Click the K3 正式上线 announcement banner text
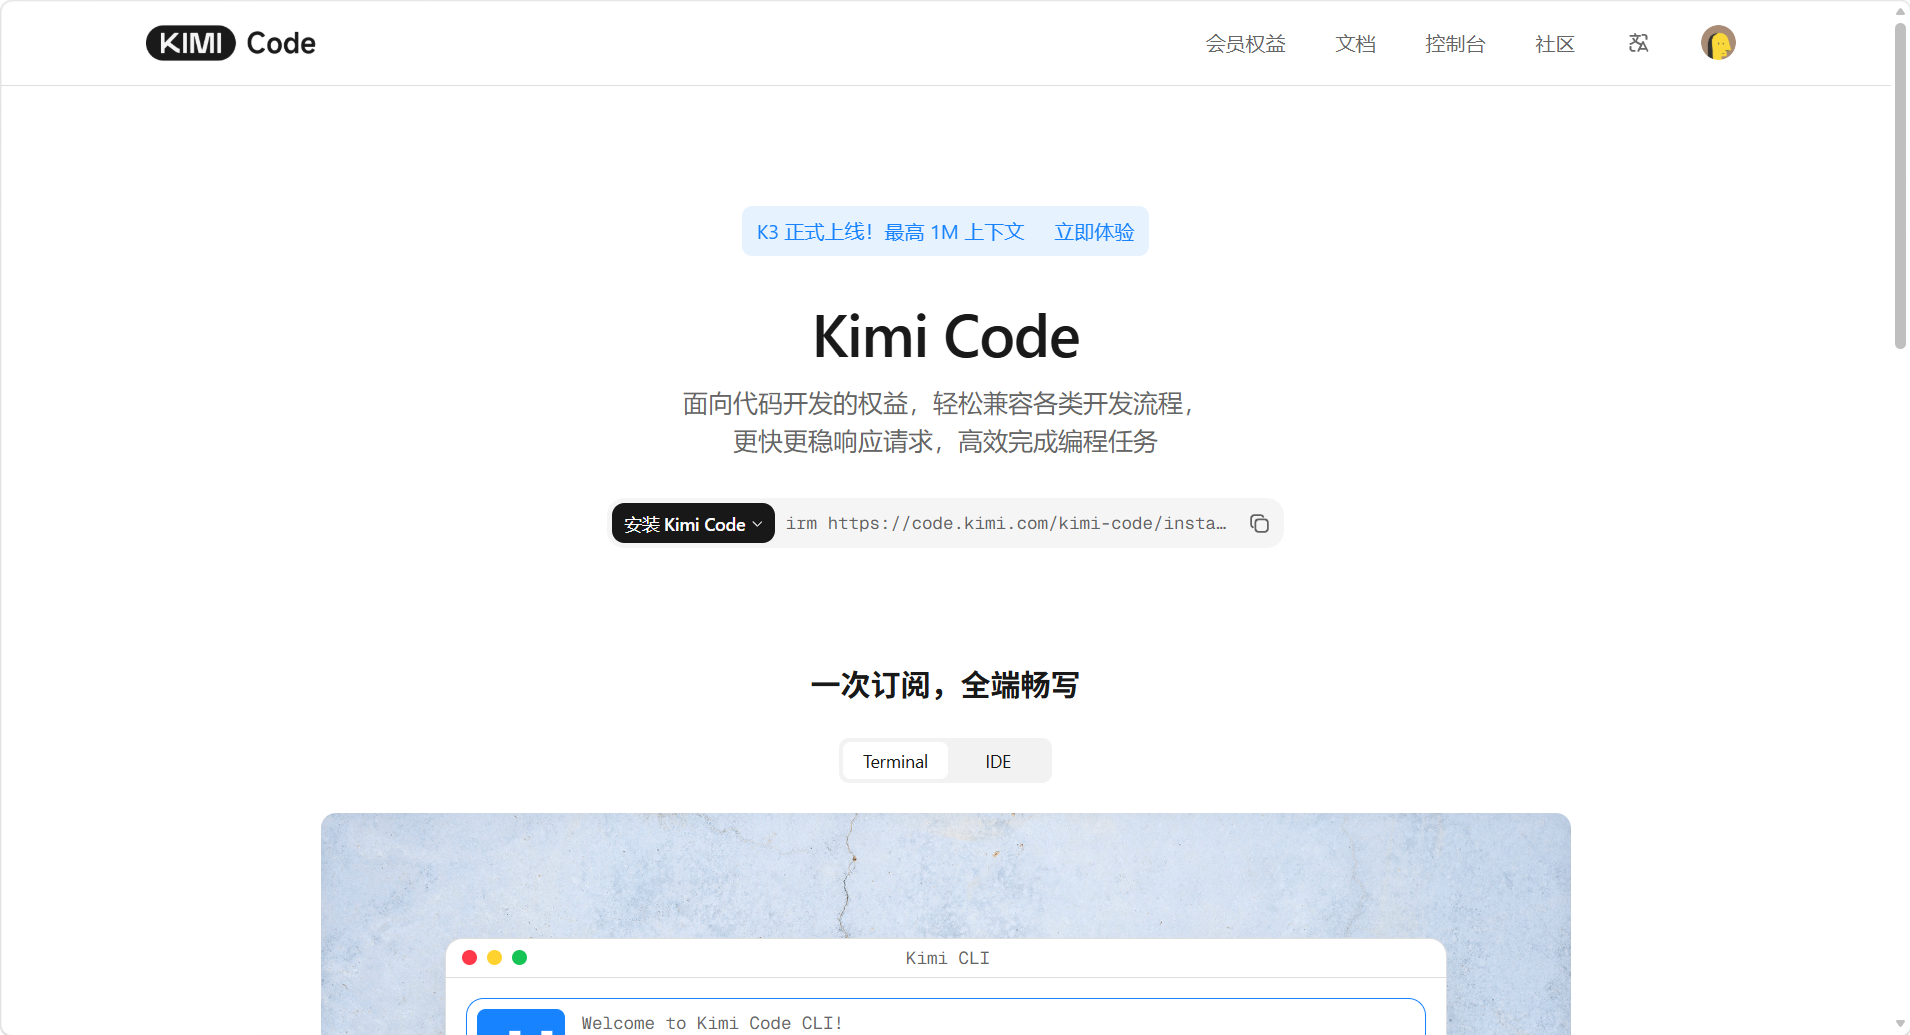Viewport: 1910px width, 1035px height. (890, 232)
